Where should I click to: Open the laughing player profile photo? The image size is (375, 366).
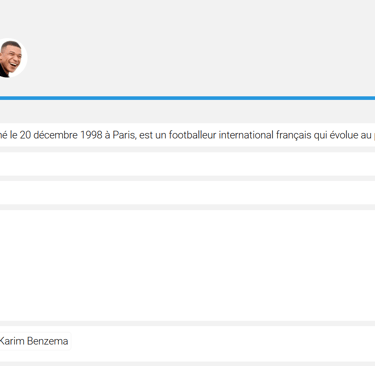click(x=12, y=58)
